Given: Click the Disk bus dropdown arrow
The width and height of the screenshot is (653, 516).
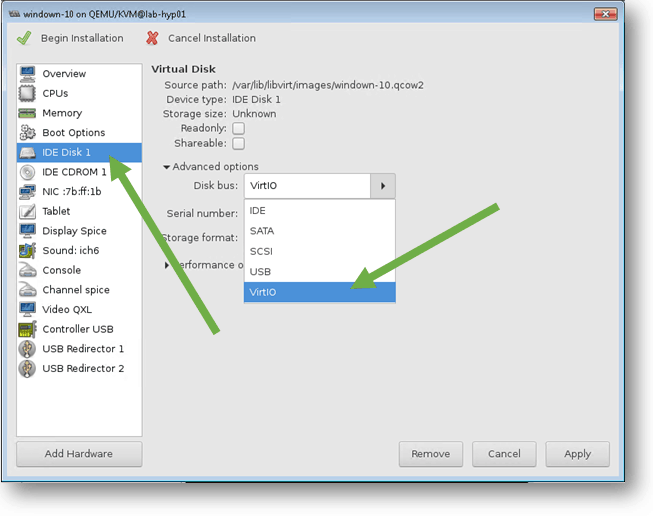Looking at the screenshot, I should click(x=383, y=186).
